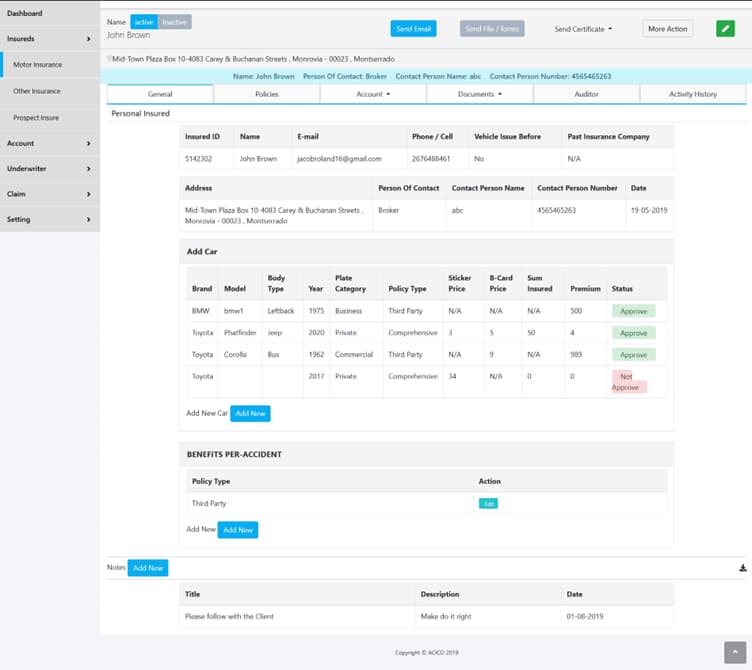Click note date 01-08-2019

pos(585,616)
